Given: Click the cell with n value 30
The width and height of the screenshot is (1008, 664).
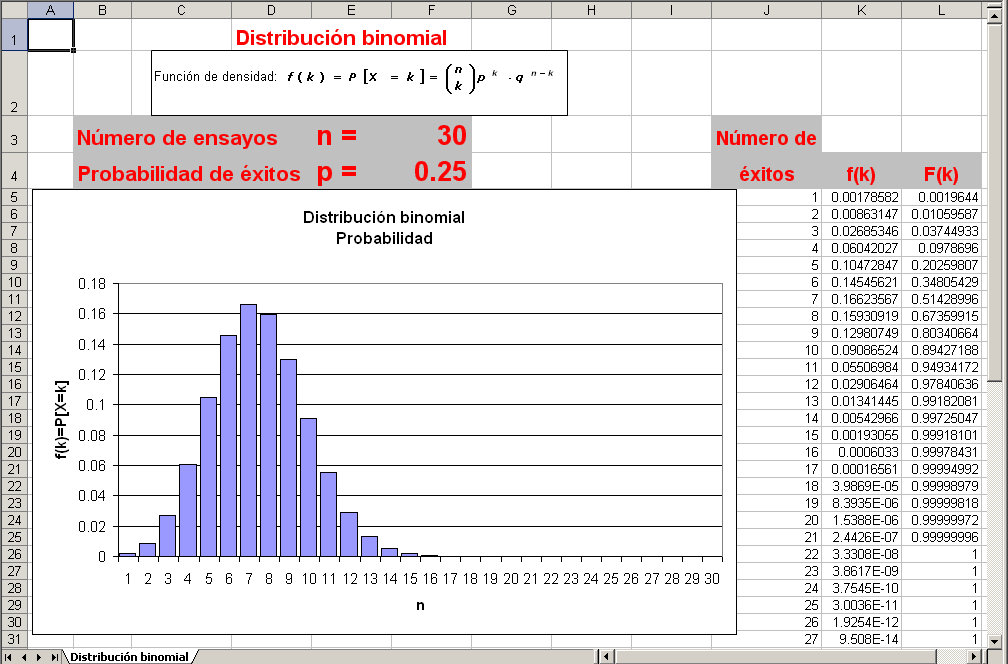Looking at the screenshot, I should click(431, 136).
